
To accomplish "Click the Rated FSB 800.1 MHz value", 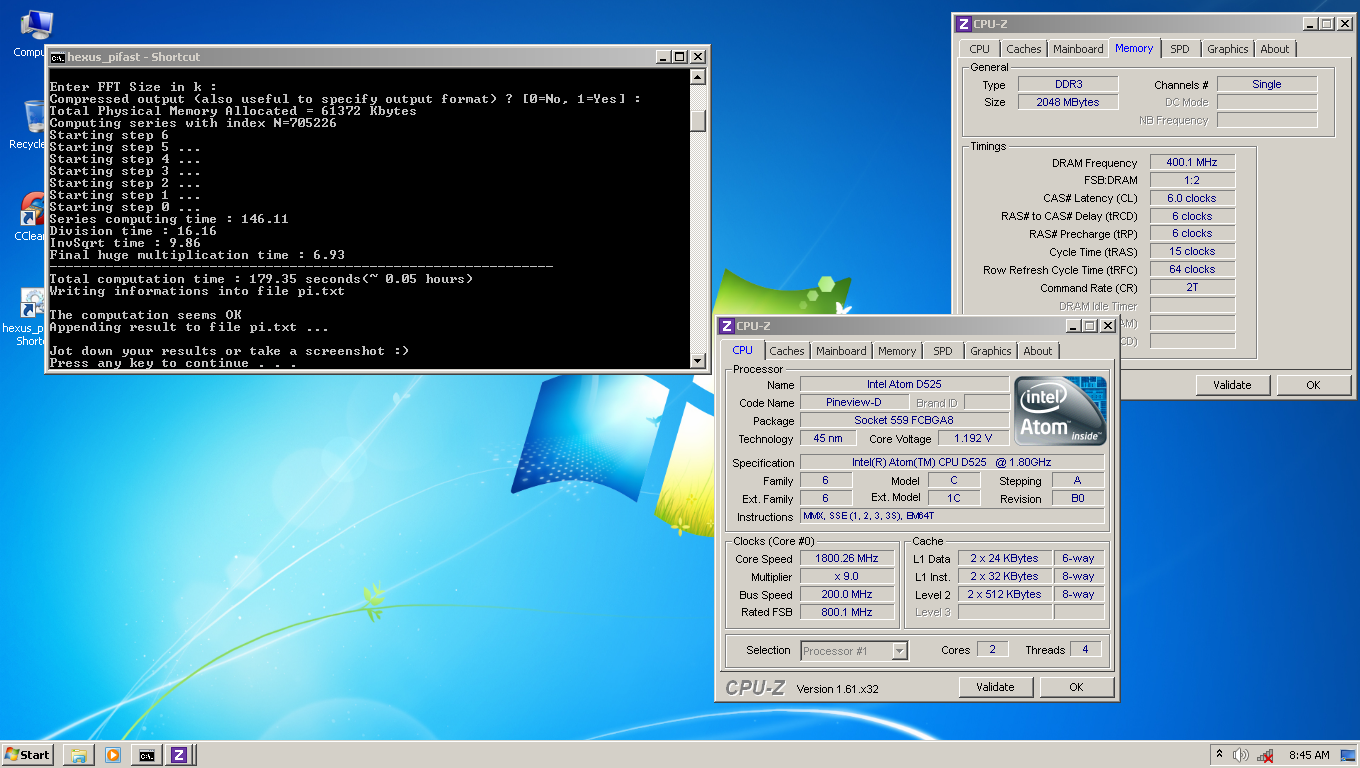I will 848,613.
